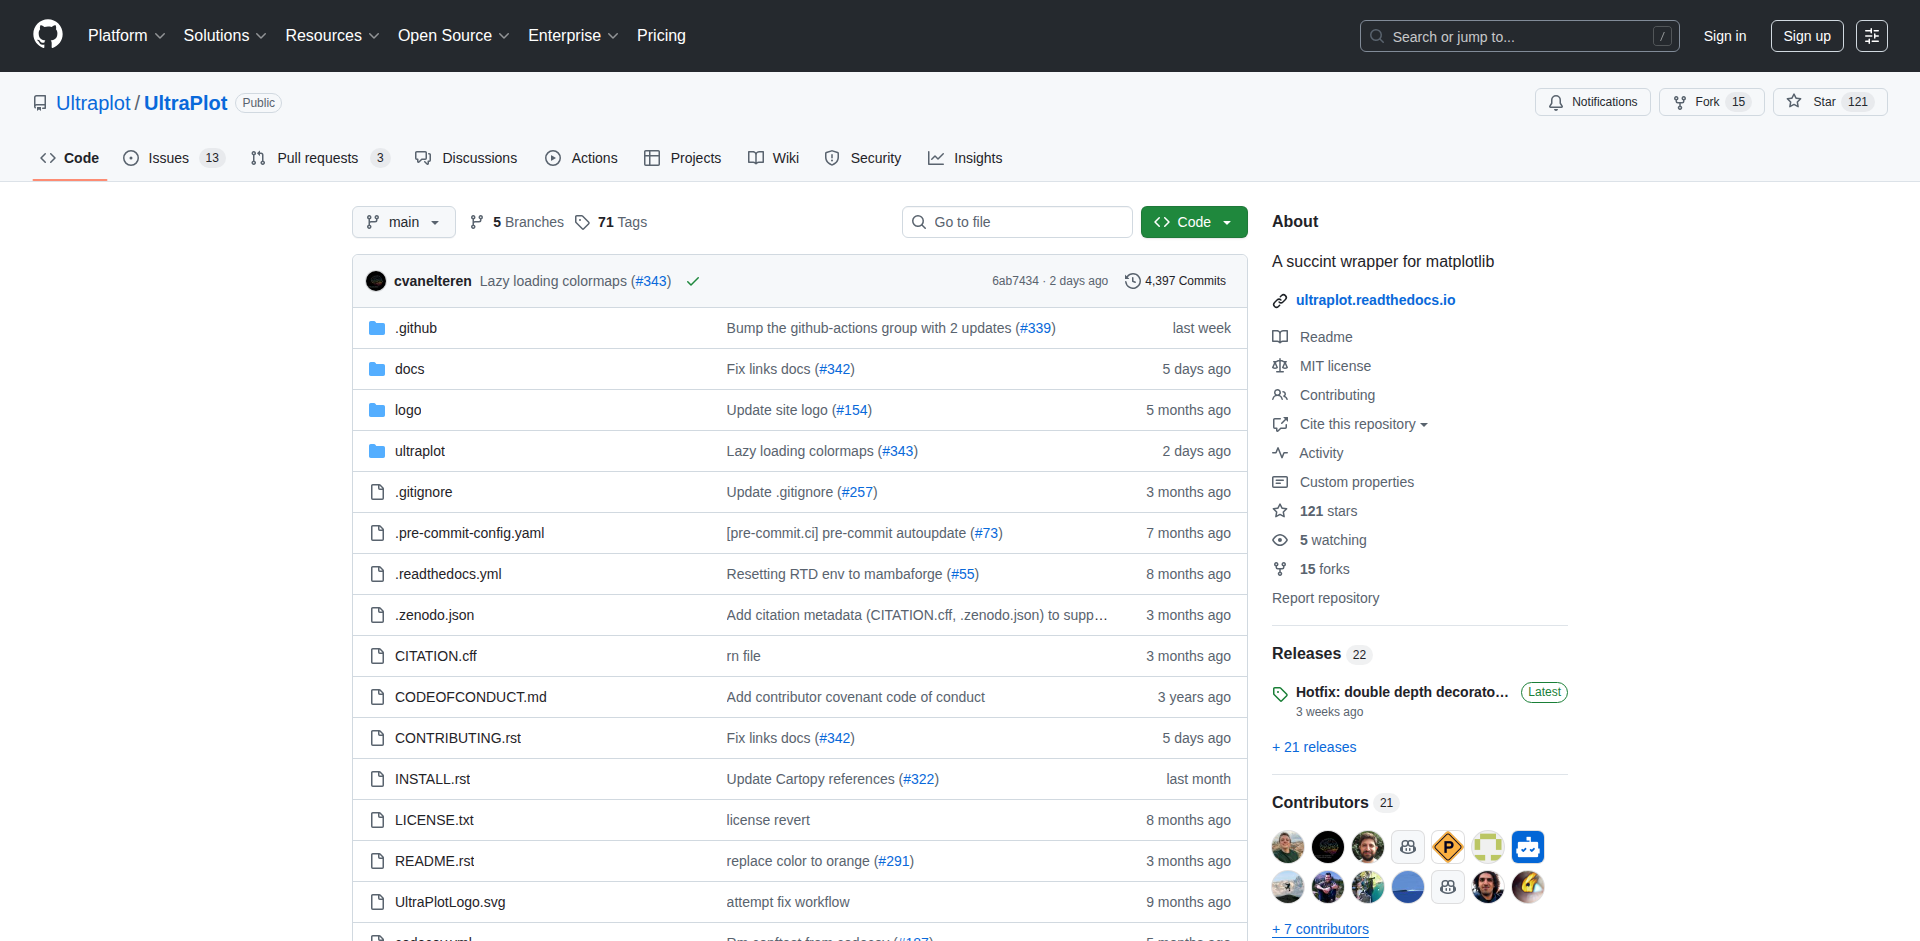Viewport: 1920px width, 941px height.
Task: Switch to the Wiki tab
Action: coord(773,158)
